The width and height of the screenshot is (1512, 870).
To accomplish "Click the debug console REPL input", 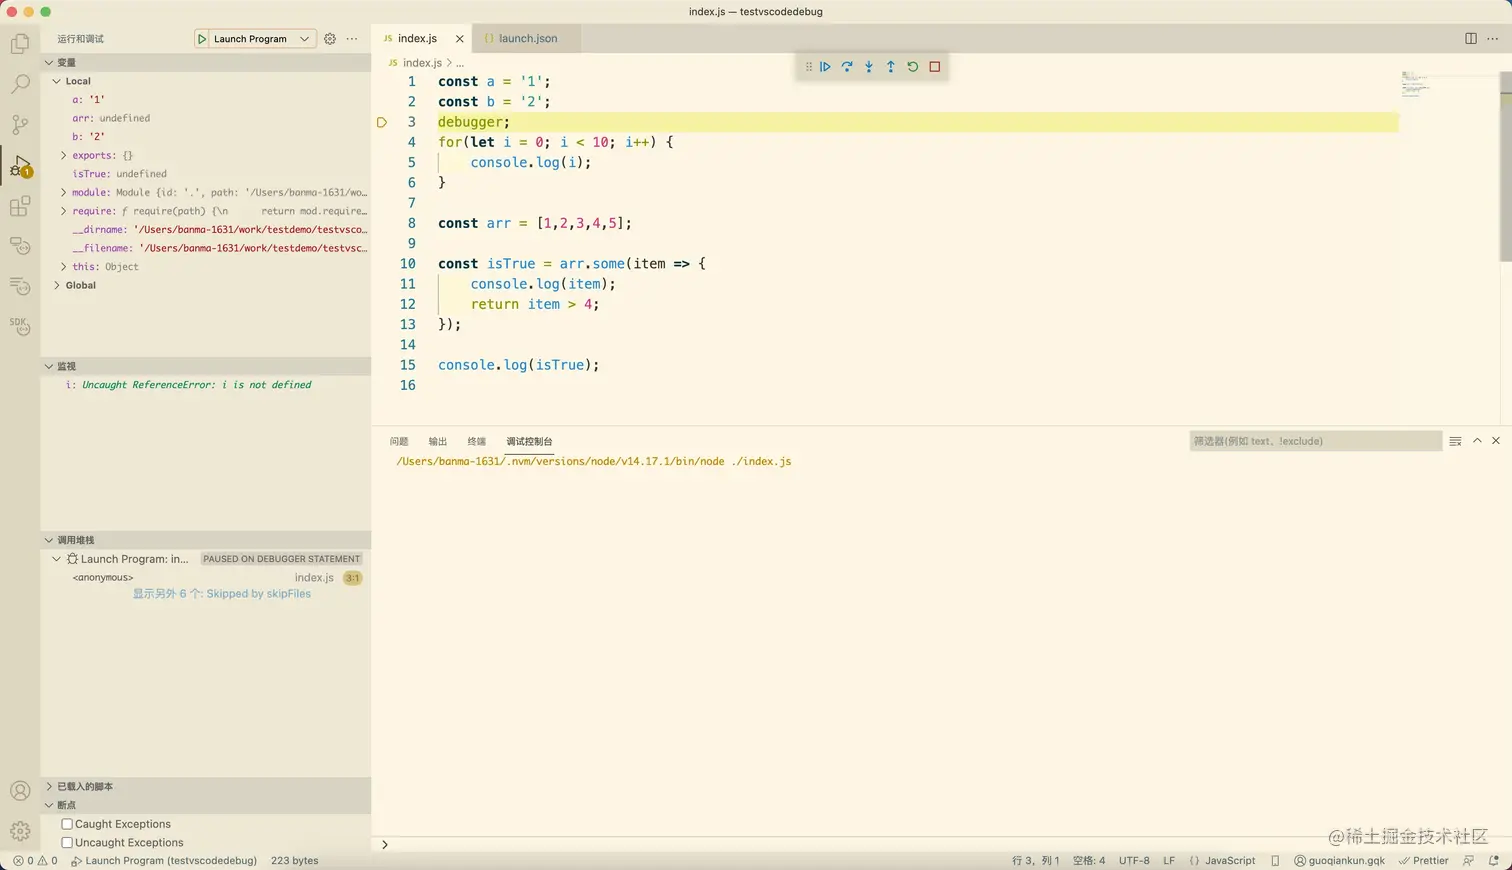I will click(940, 845).
